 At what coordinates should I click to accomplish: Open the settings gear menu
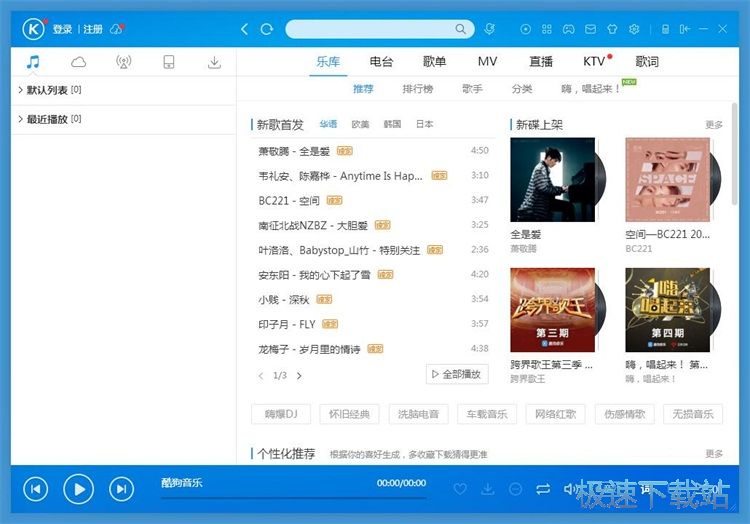[634, 29]
